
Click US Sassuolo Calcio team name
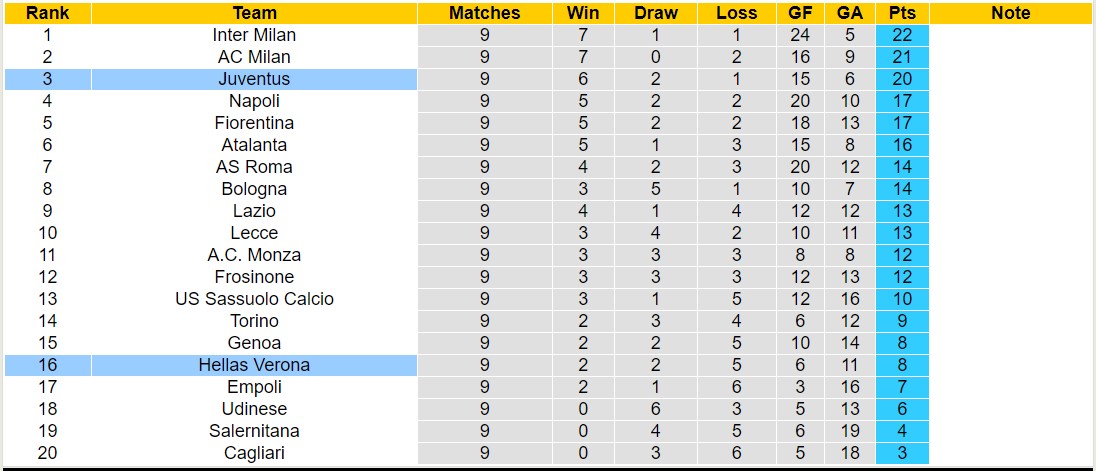coord(254,299)
